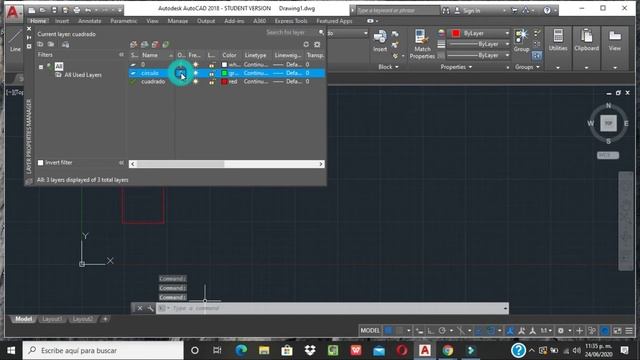Click red color swatch of cuadrado layer
The height and width of the screenshot is (360, 640).
coord(224,82)
